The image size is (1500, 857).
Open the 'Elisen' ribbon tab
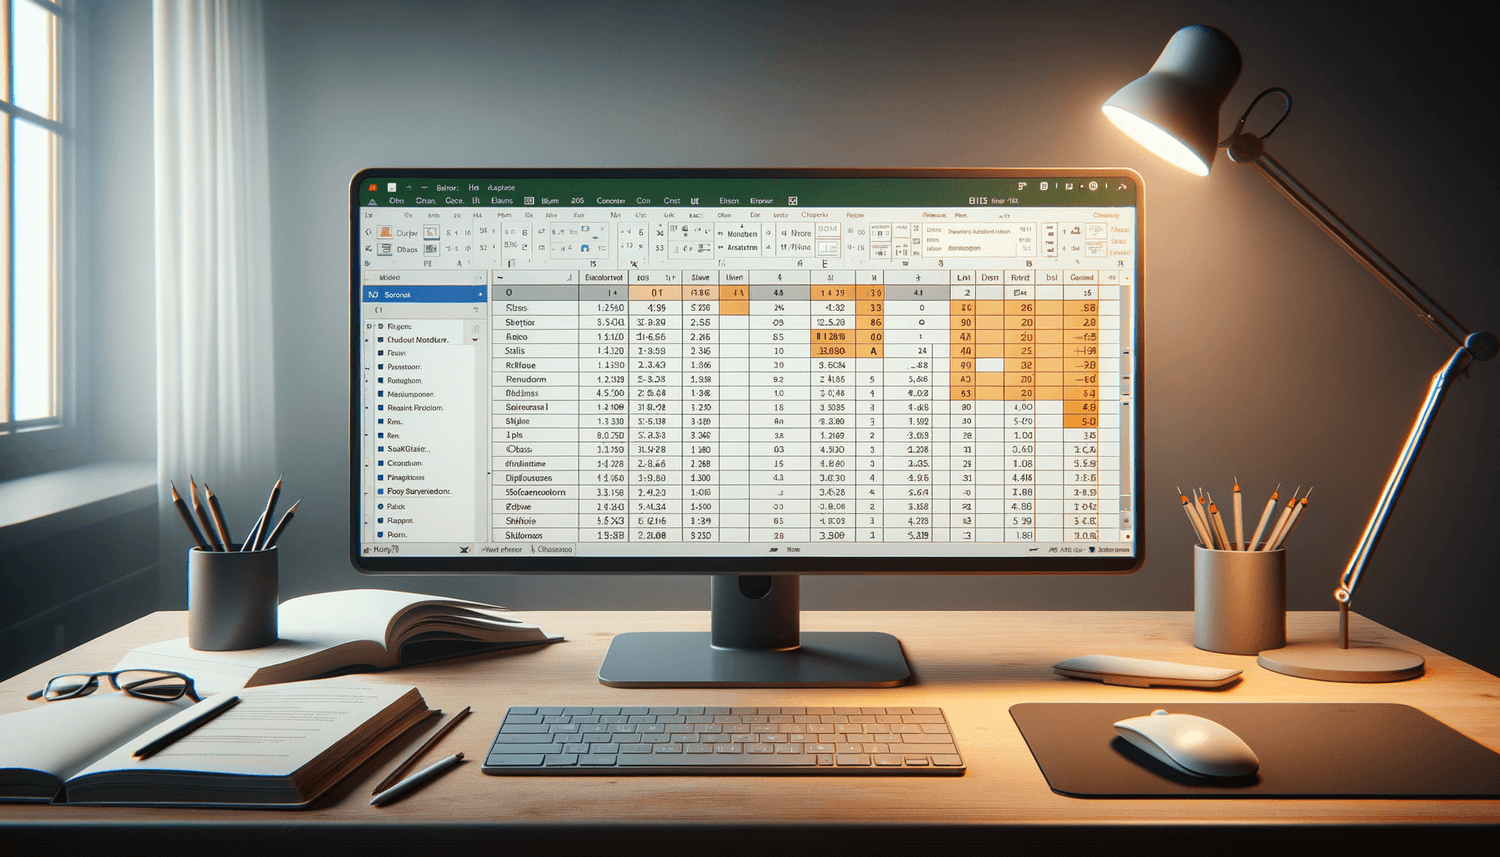(729, 201)
